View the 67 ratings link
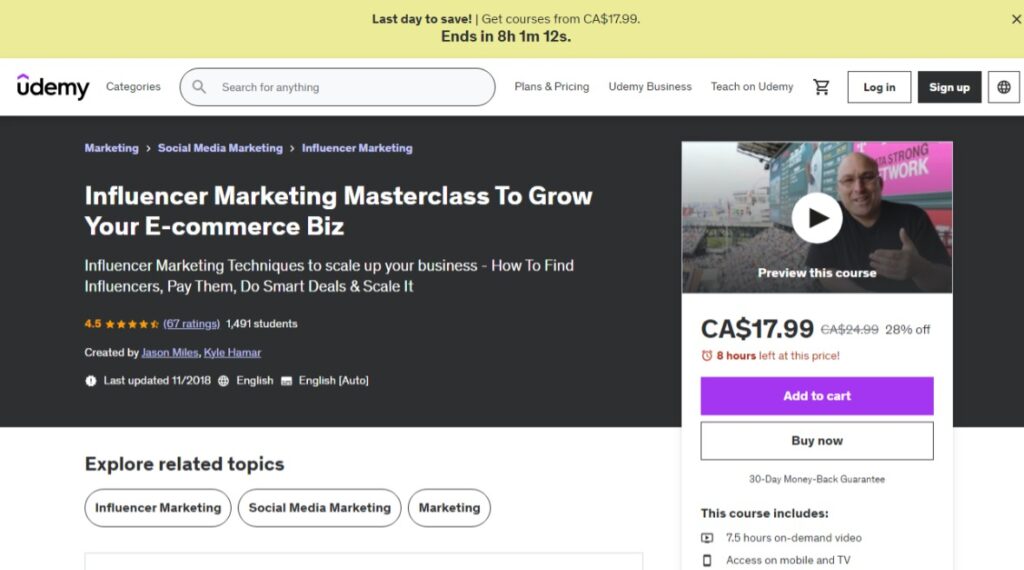 point(191,324)
